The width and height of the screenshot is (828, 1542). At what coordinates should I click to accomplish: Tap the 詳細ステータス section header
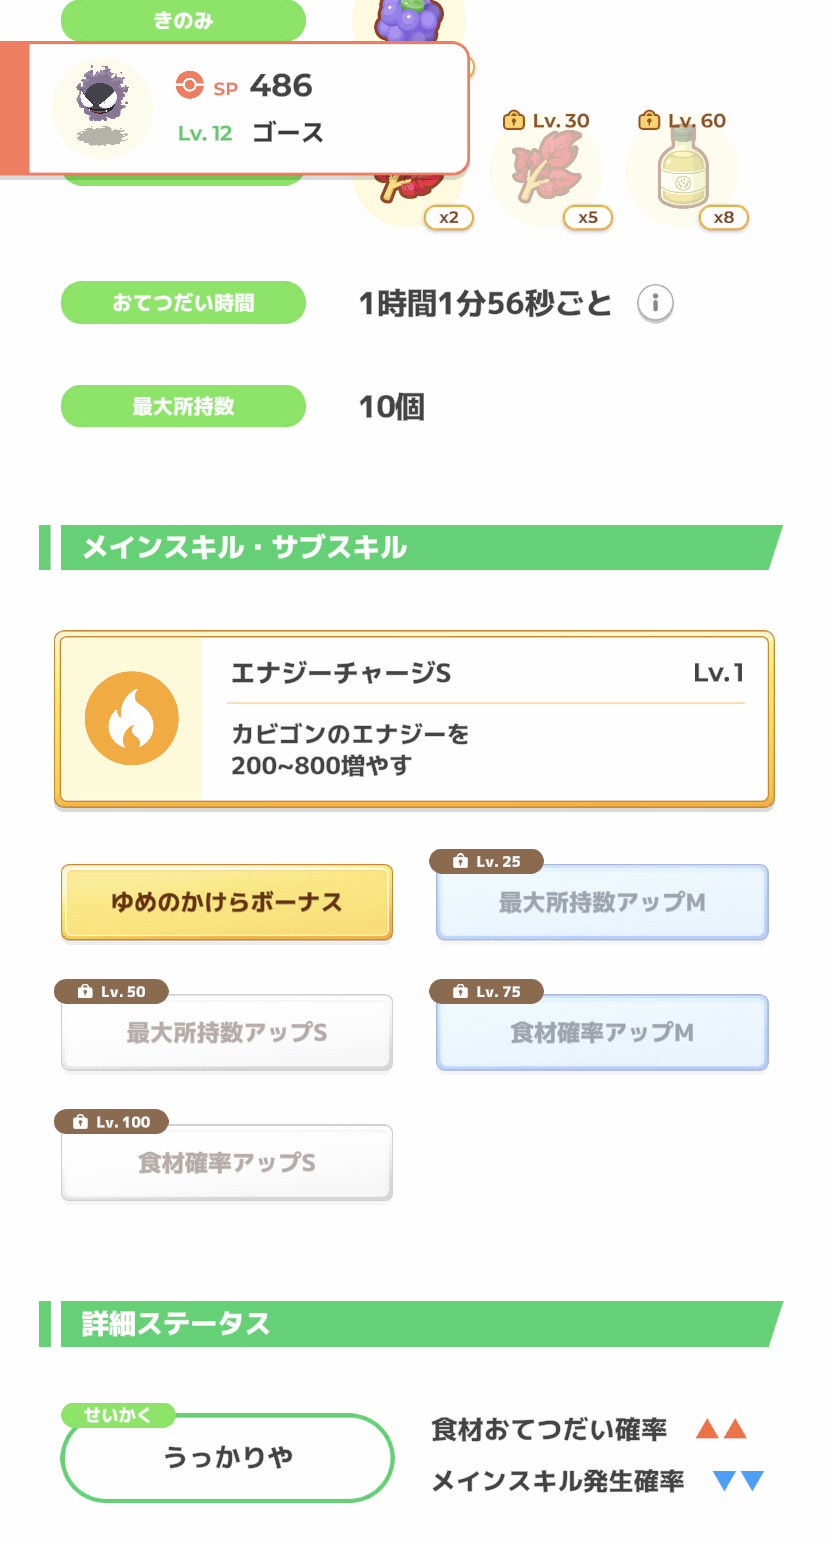(x=410, y=1324)
